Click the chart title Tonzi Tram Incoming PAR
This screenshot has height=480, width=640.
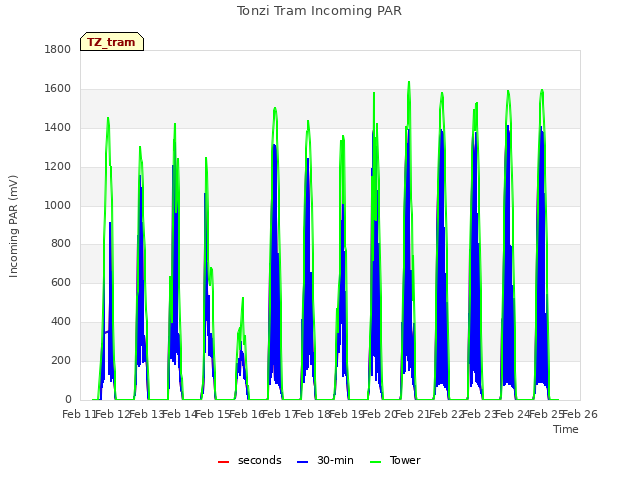point(319,11)
